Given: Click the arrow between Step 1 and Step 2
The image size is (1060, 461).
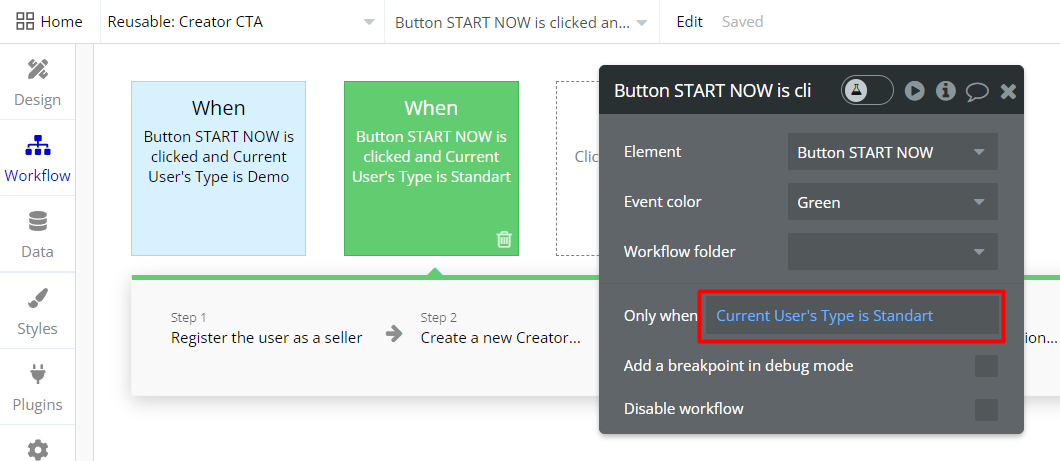Looking at the screenshot, I should tap(393, 333).
